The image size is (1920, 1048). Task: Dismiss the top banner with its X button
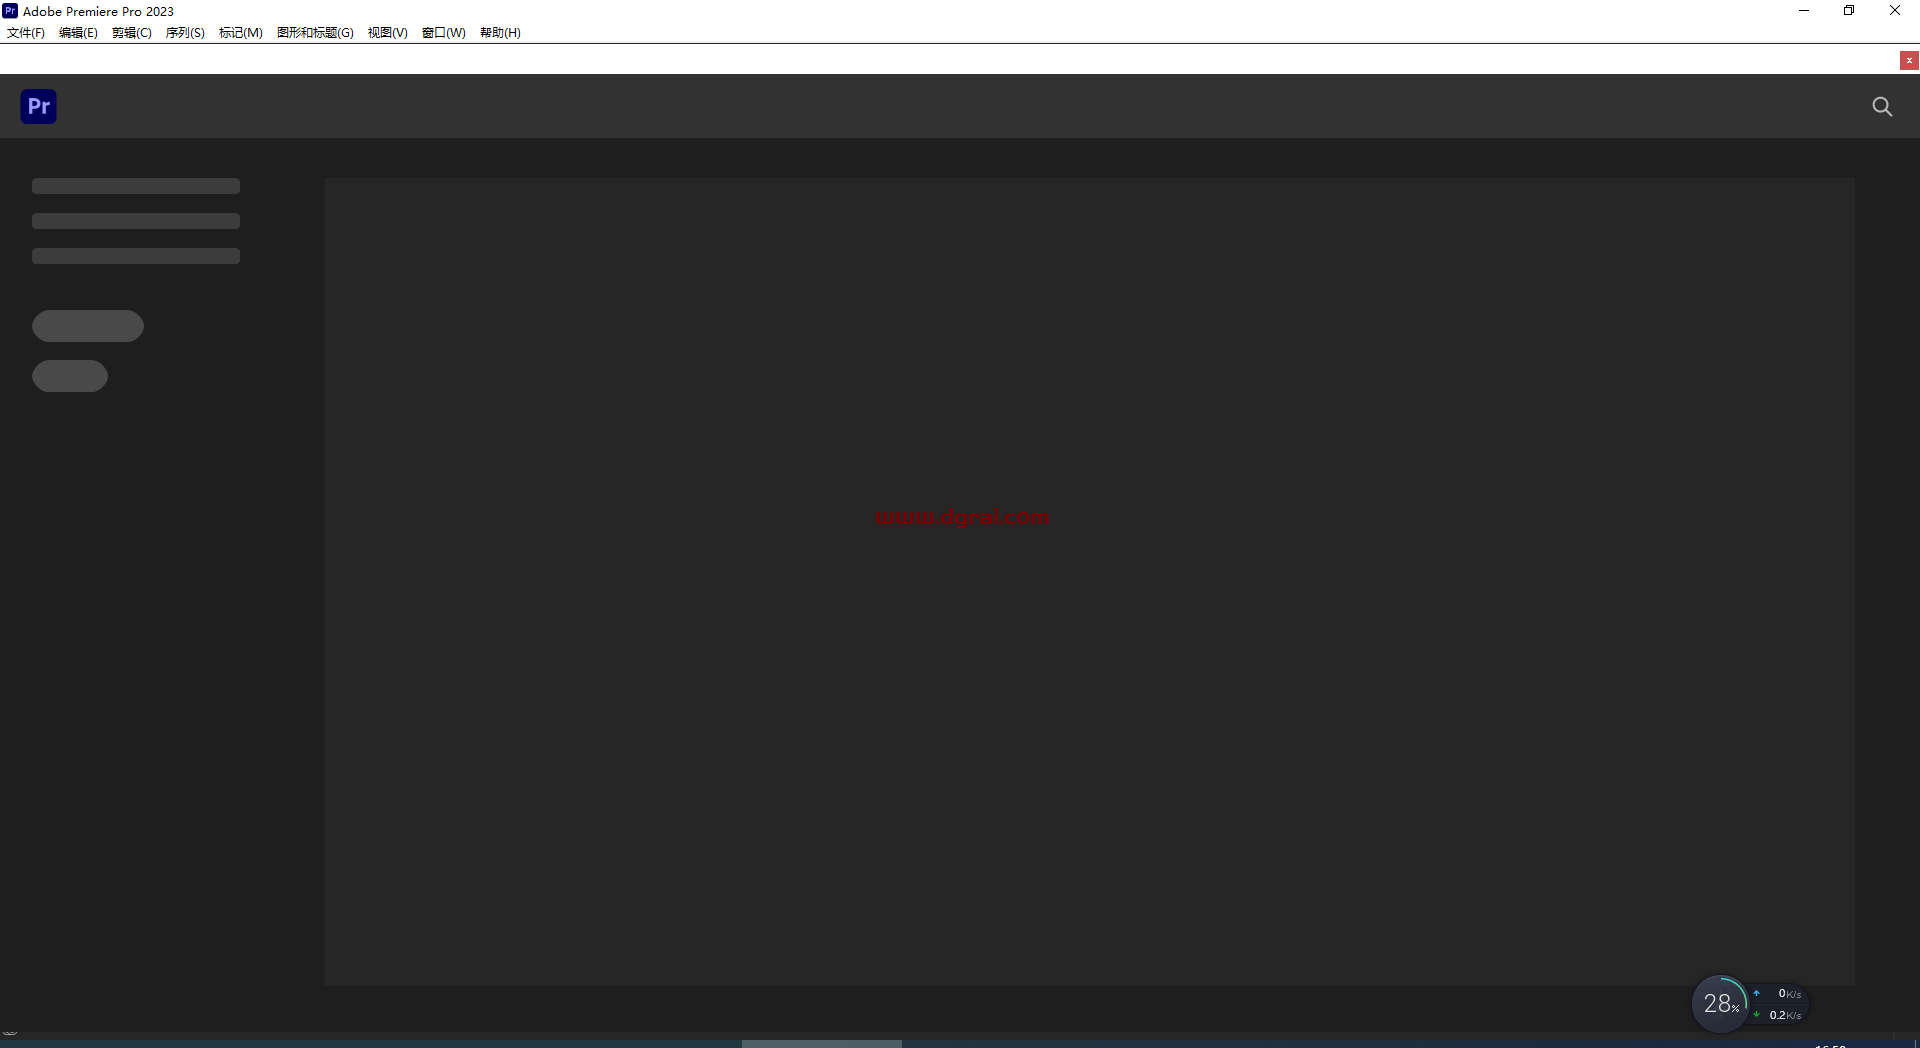1910,60
